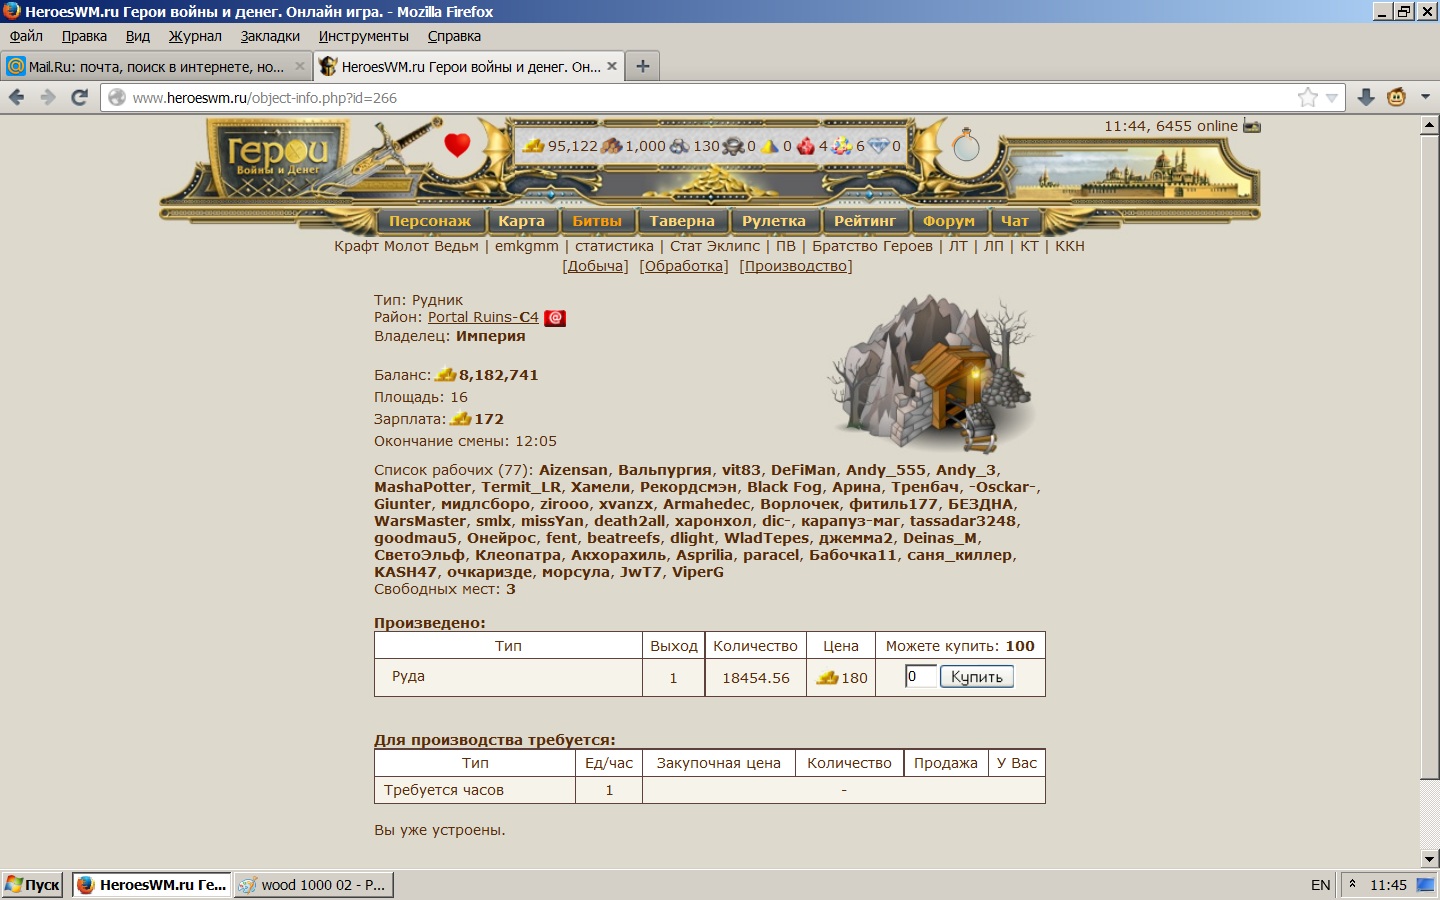Reload the page with the refresh icon
Image resolution: width=1440 pixels, height=900 pixels.
[80, 97]
